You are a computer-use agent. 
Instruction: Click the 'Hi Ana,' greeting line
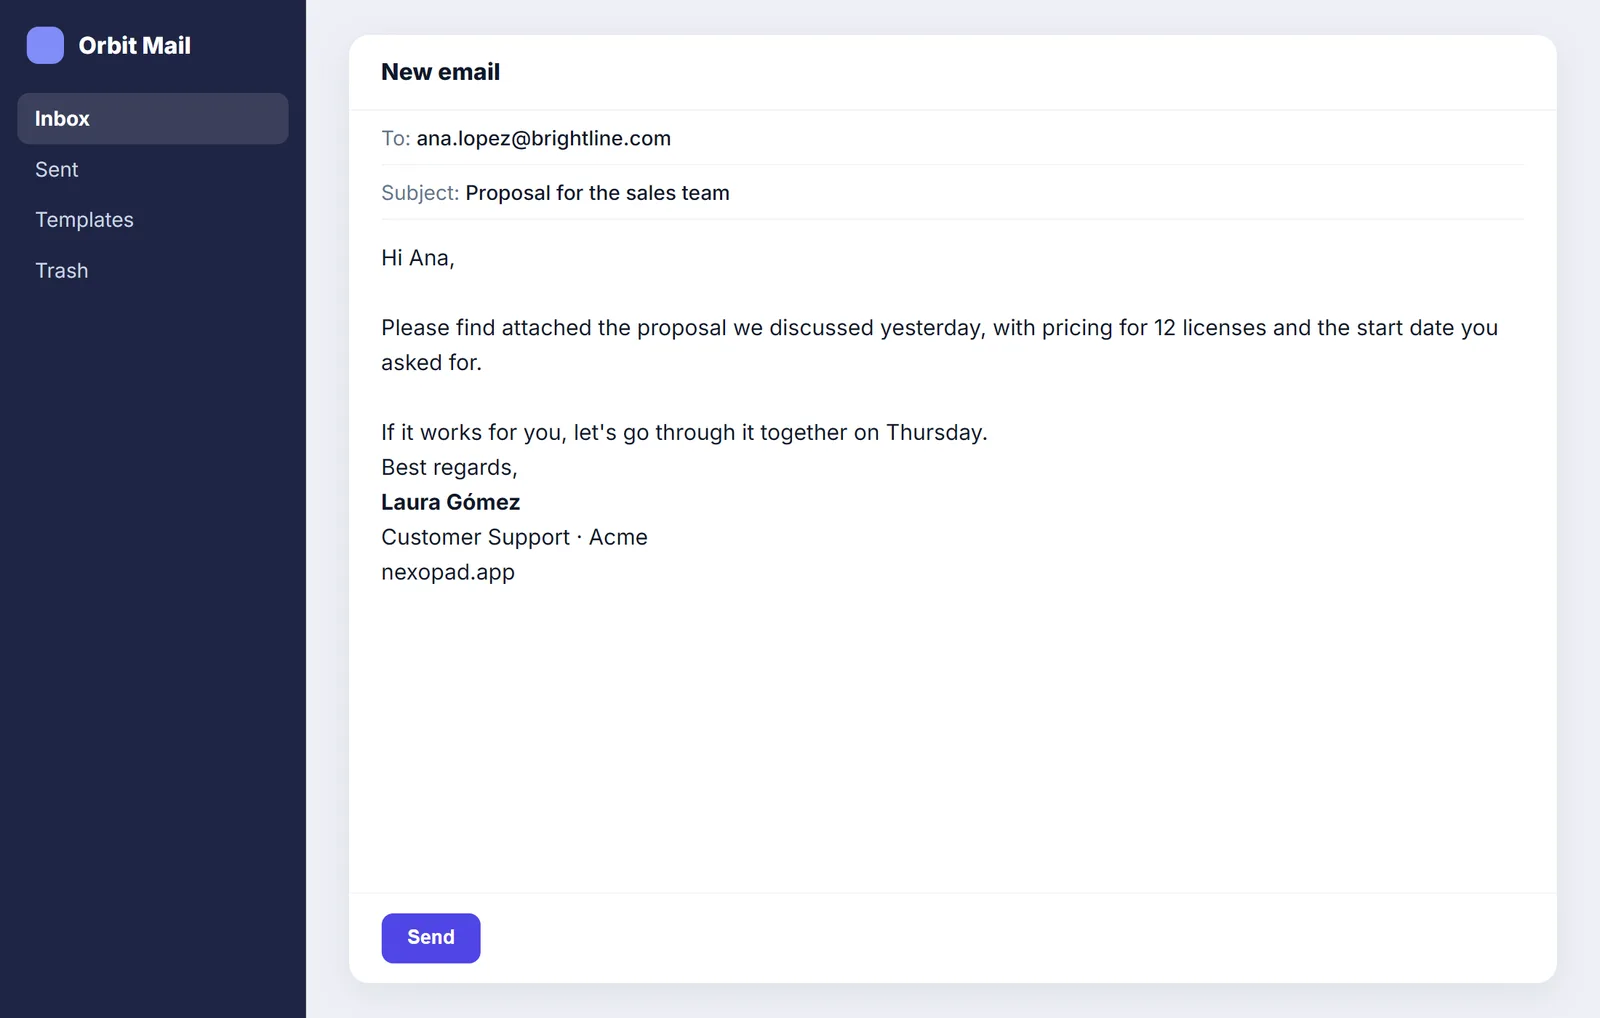417,258
